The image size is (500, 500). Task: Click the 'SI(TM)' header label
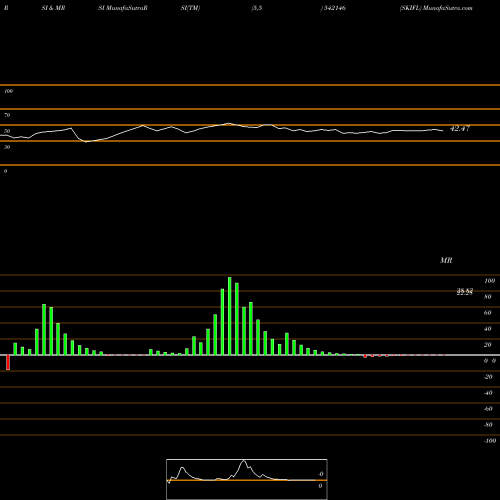point(190,8)
